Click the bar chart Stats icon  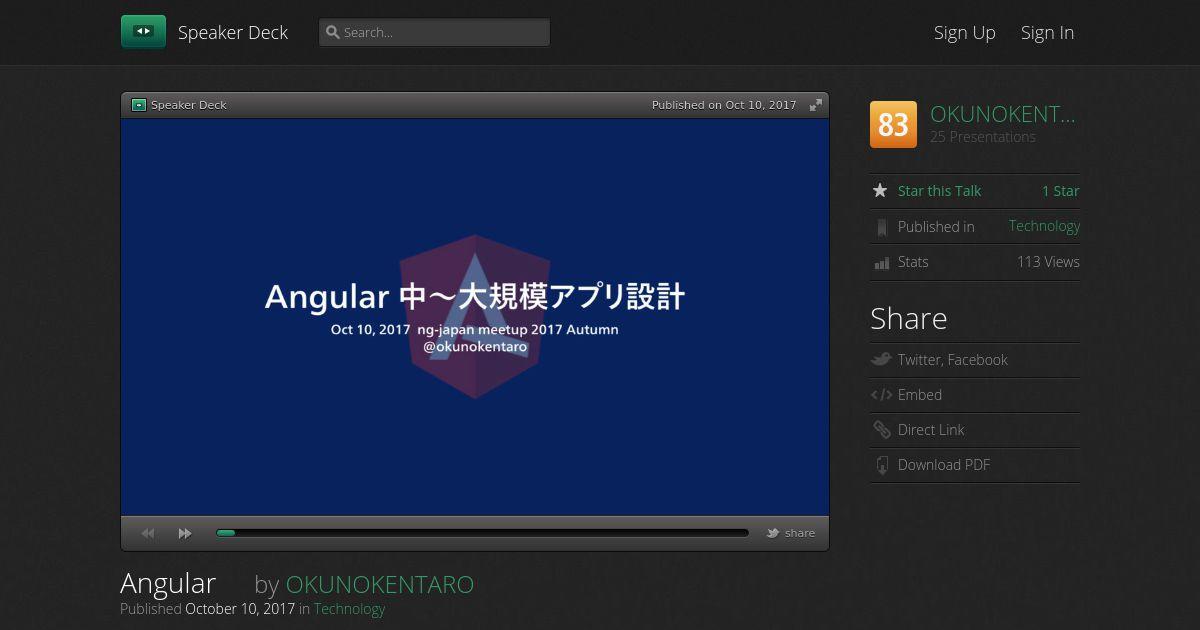tap(881, 263)
